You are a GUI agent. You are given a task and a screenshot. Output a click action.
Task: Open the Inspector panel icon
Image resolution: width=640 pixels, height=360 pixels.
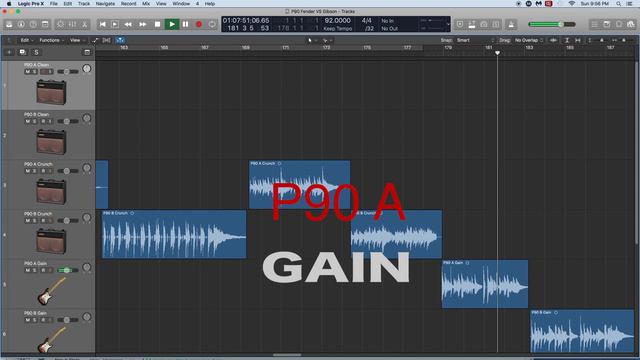(x=21, y=24)
